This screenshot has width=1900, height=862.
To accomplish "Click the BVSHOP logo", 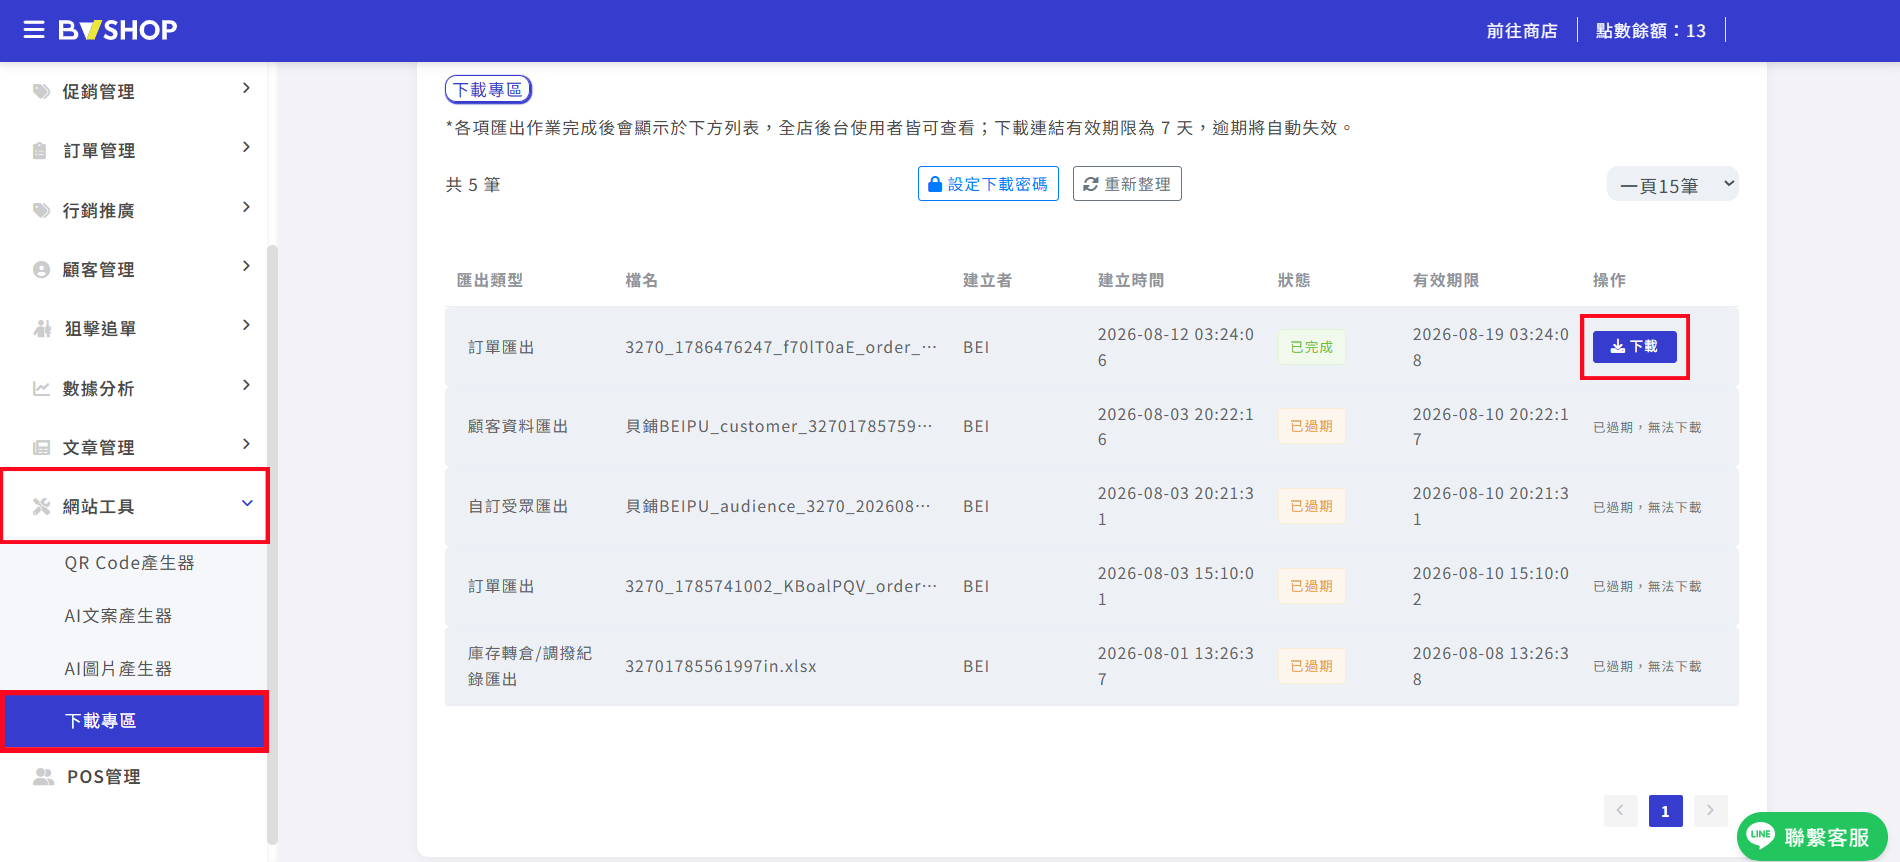I will coord(117,30).
